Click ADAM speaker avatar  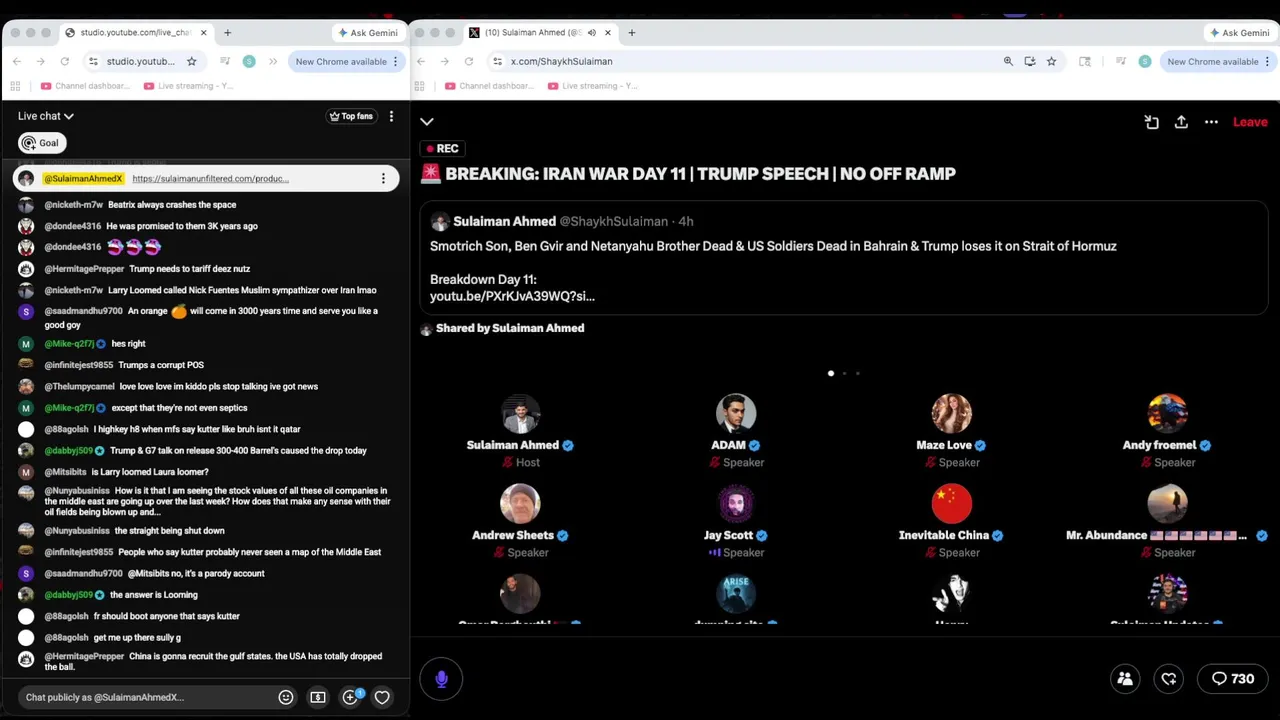coord(736,413)
